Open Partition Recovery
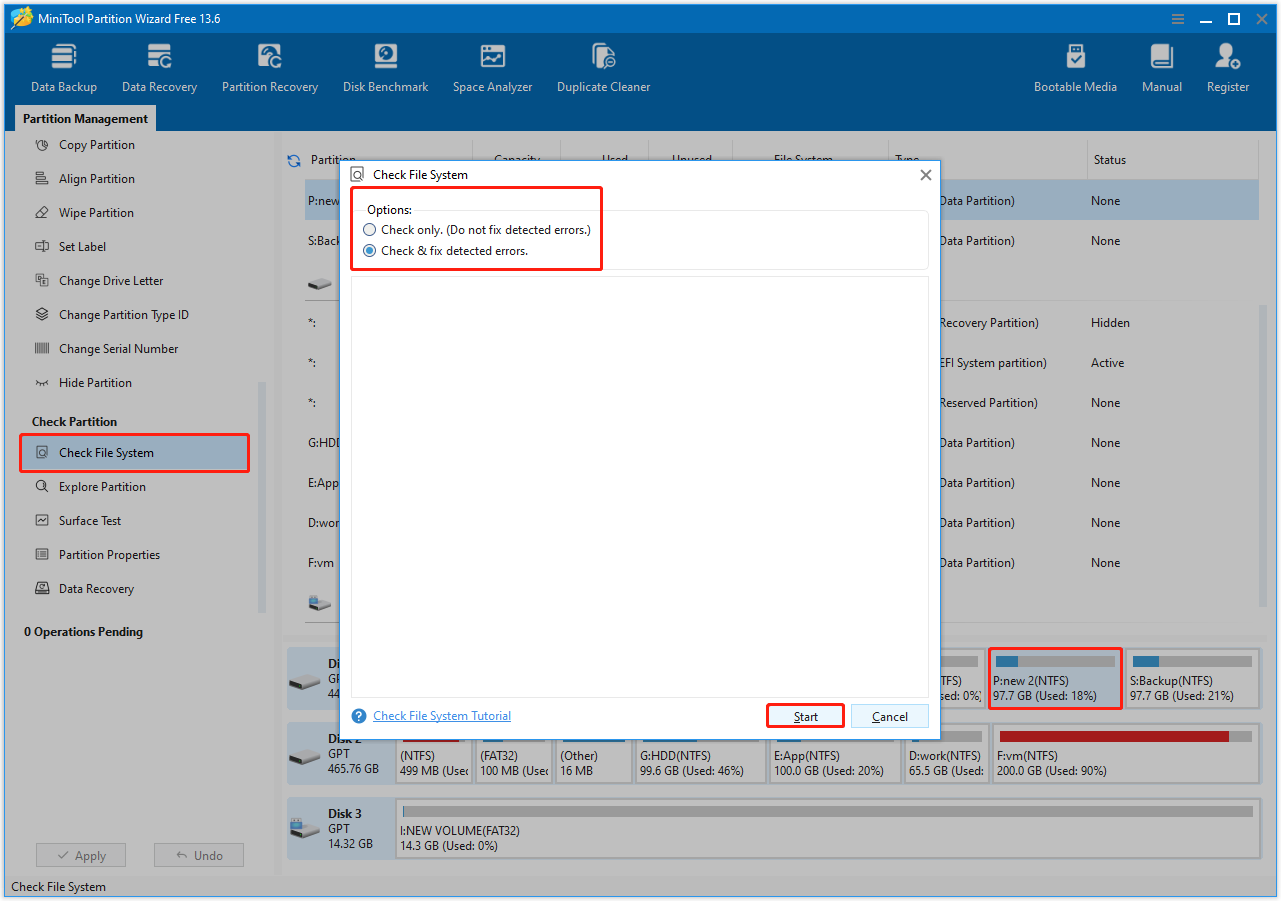 click(x=270, y=68)
